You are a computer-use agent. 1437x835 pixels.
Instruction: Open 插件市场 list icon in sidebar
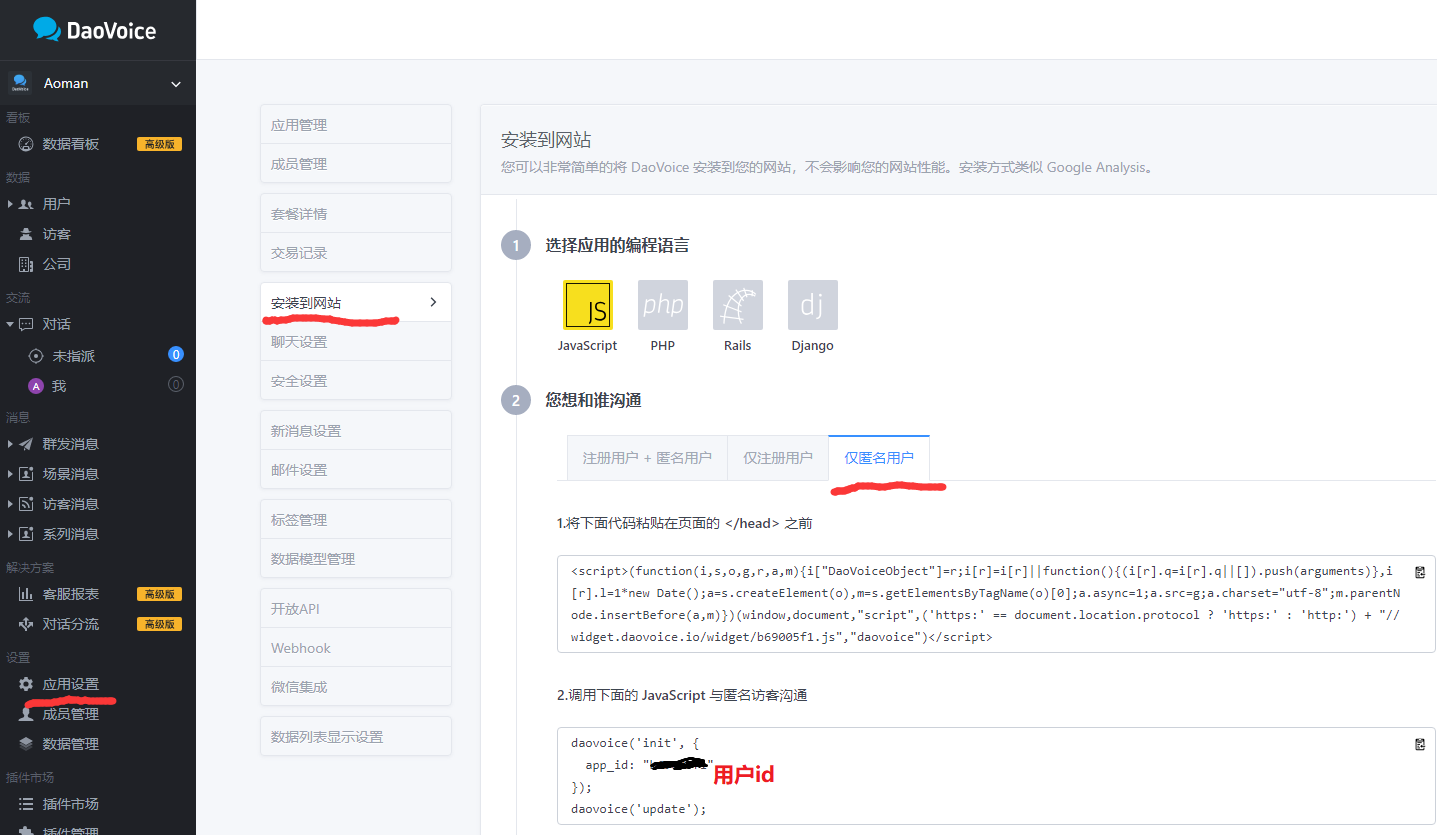(x=26, y=804)
